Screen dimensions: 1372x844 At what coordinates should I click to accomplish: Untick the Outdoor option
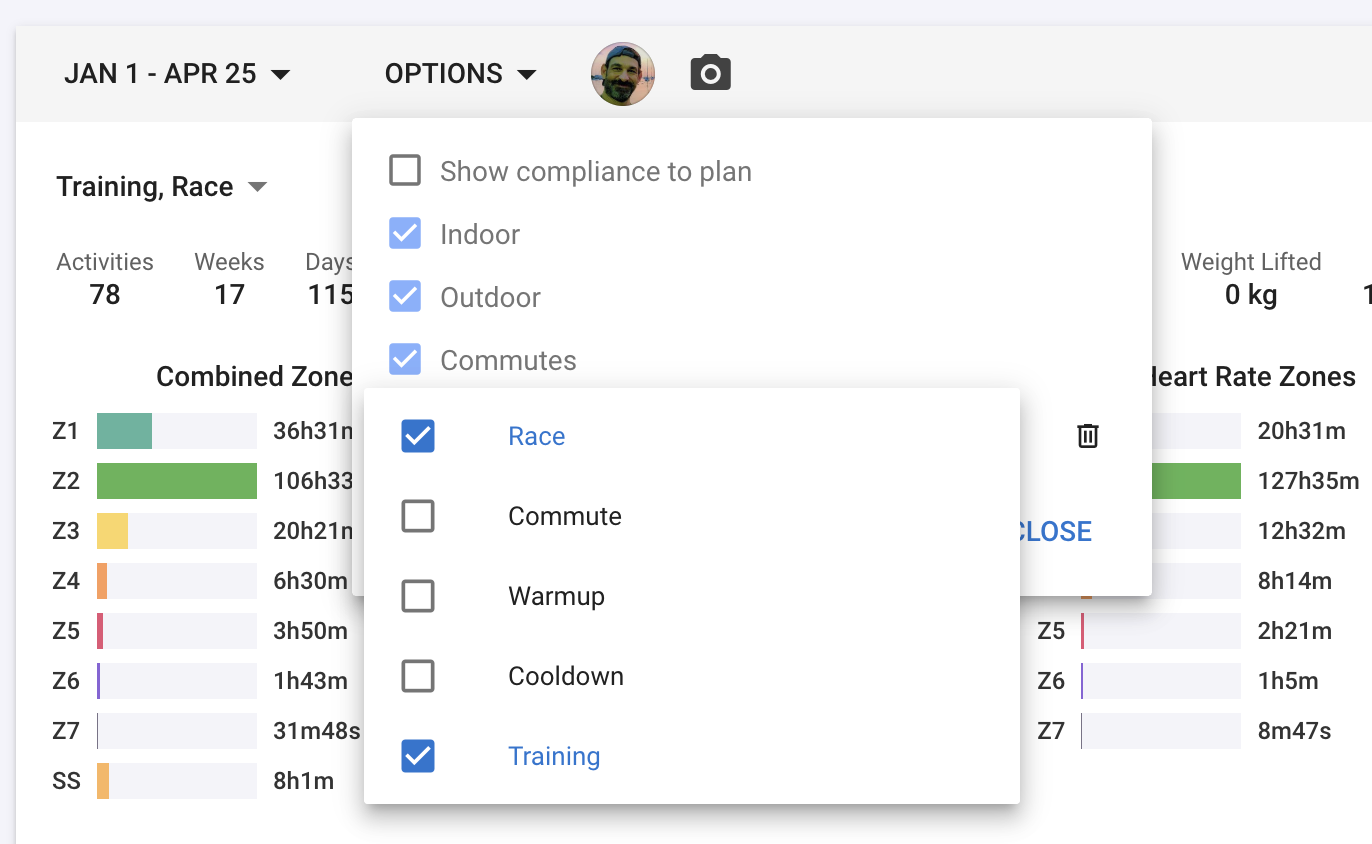405,297
